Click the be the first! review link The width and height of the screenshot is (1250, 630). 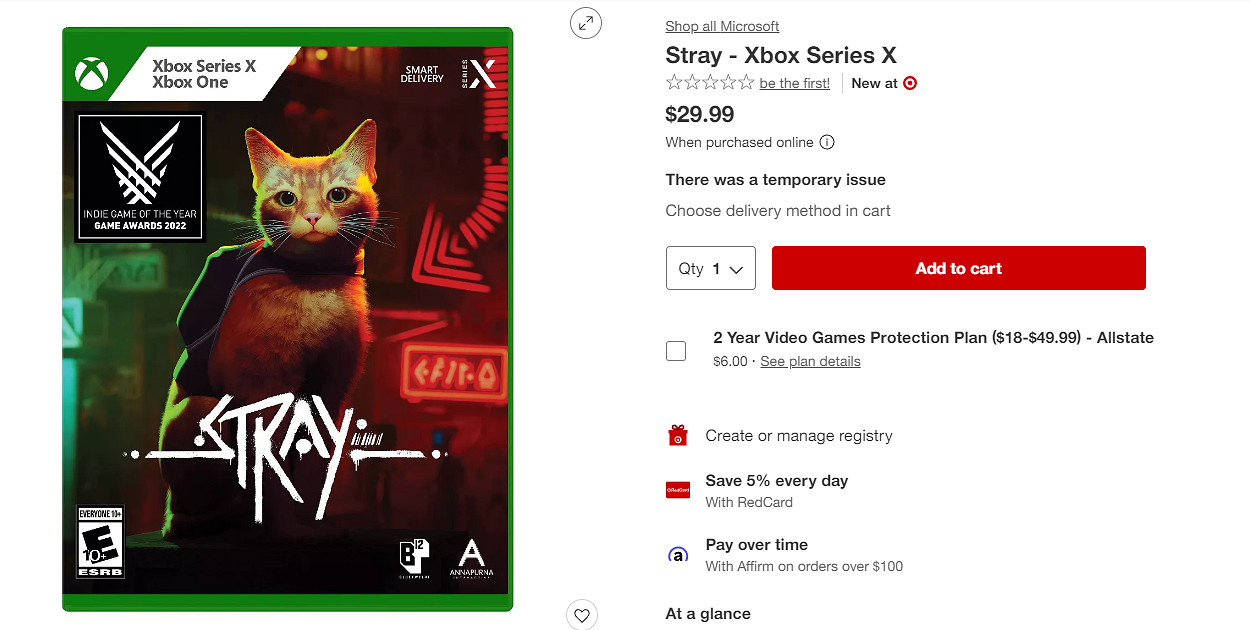click(x=795, y=83)
